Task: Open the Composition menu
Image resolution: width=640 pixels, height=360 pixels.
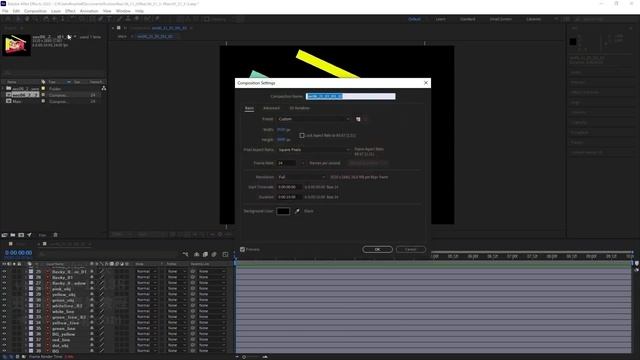Action: (35, 11)
